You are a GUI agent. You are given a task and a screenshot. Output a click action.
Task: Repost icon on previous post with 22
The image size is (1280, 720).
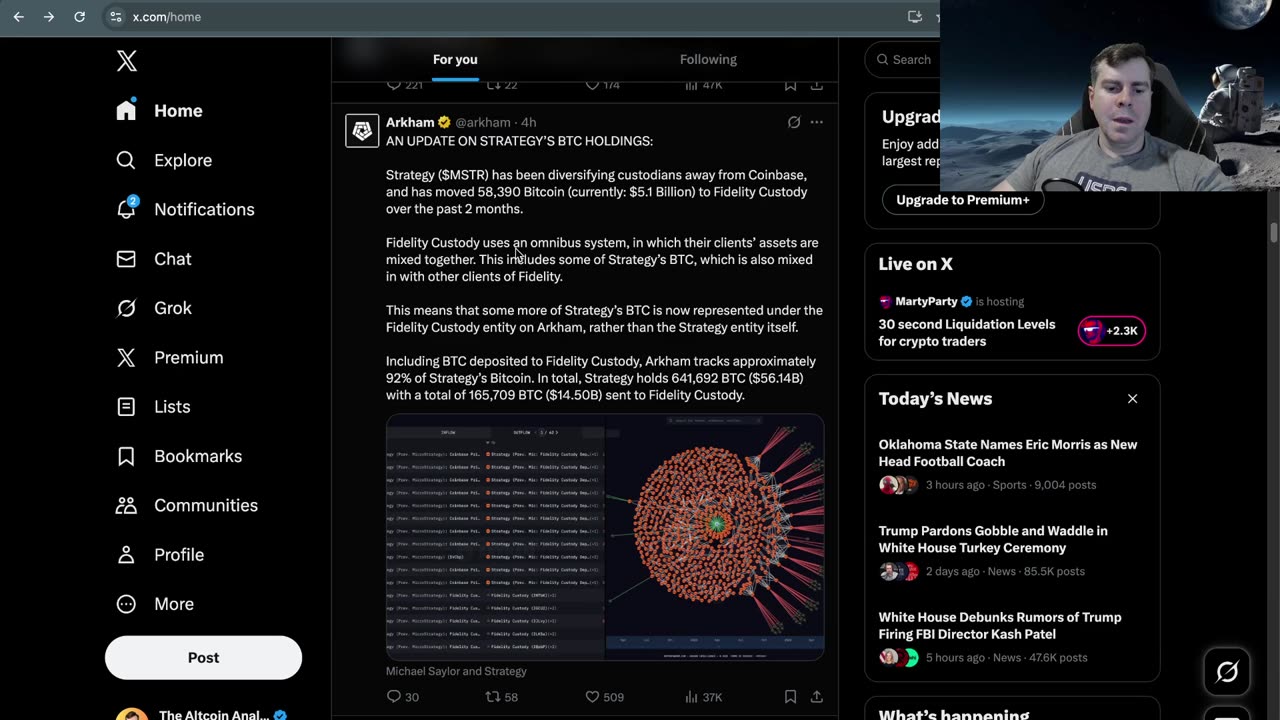point(502,86)
